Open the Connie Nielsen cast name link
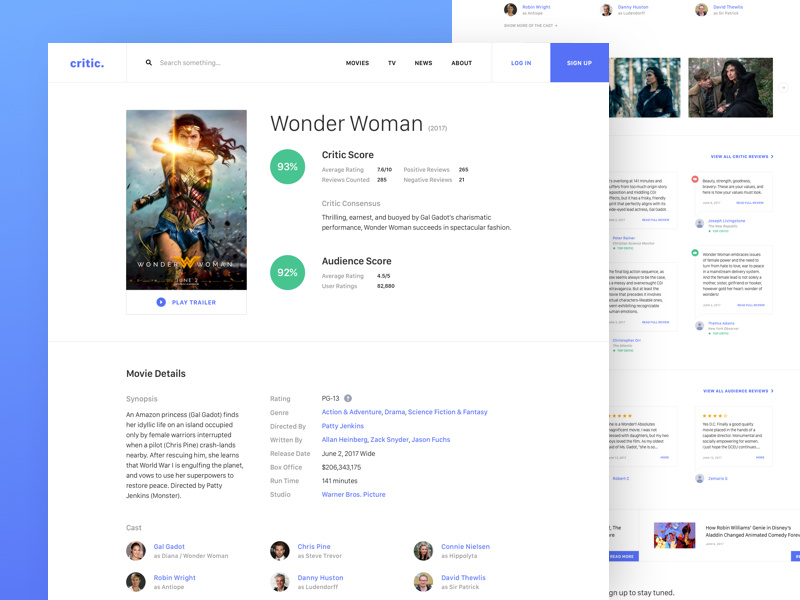The width and height of the screenshot is (800, 600). (465, 546)
